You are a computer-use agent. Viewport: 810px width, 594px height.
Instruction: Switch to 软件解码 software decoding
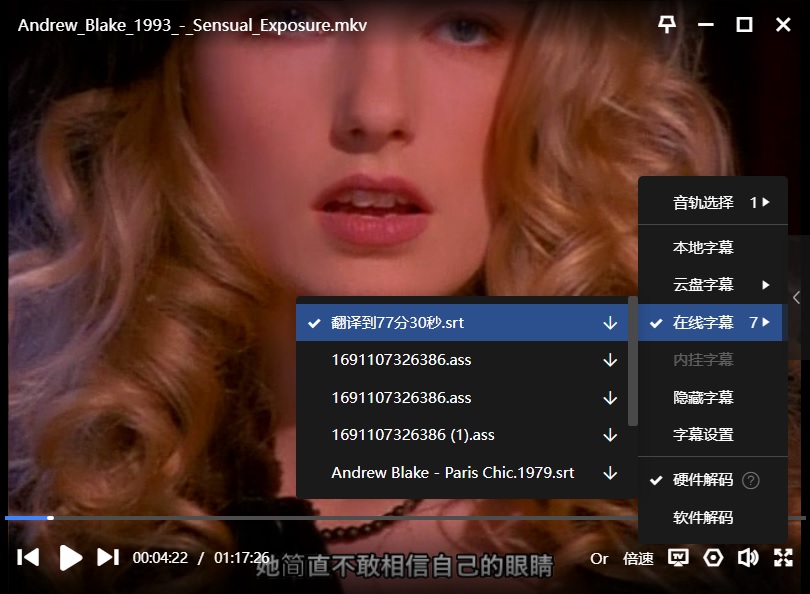[x=703, y=517]
